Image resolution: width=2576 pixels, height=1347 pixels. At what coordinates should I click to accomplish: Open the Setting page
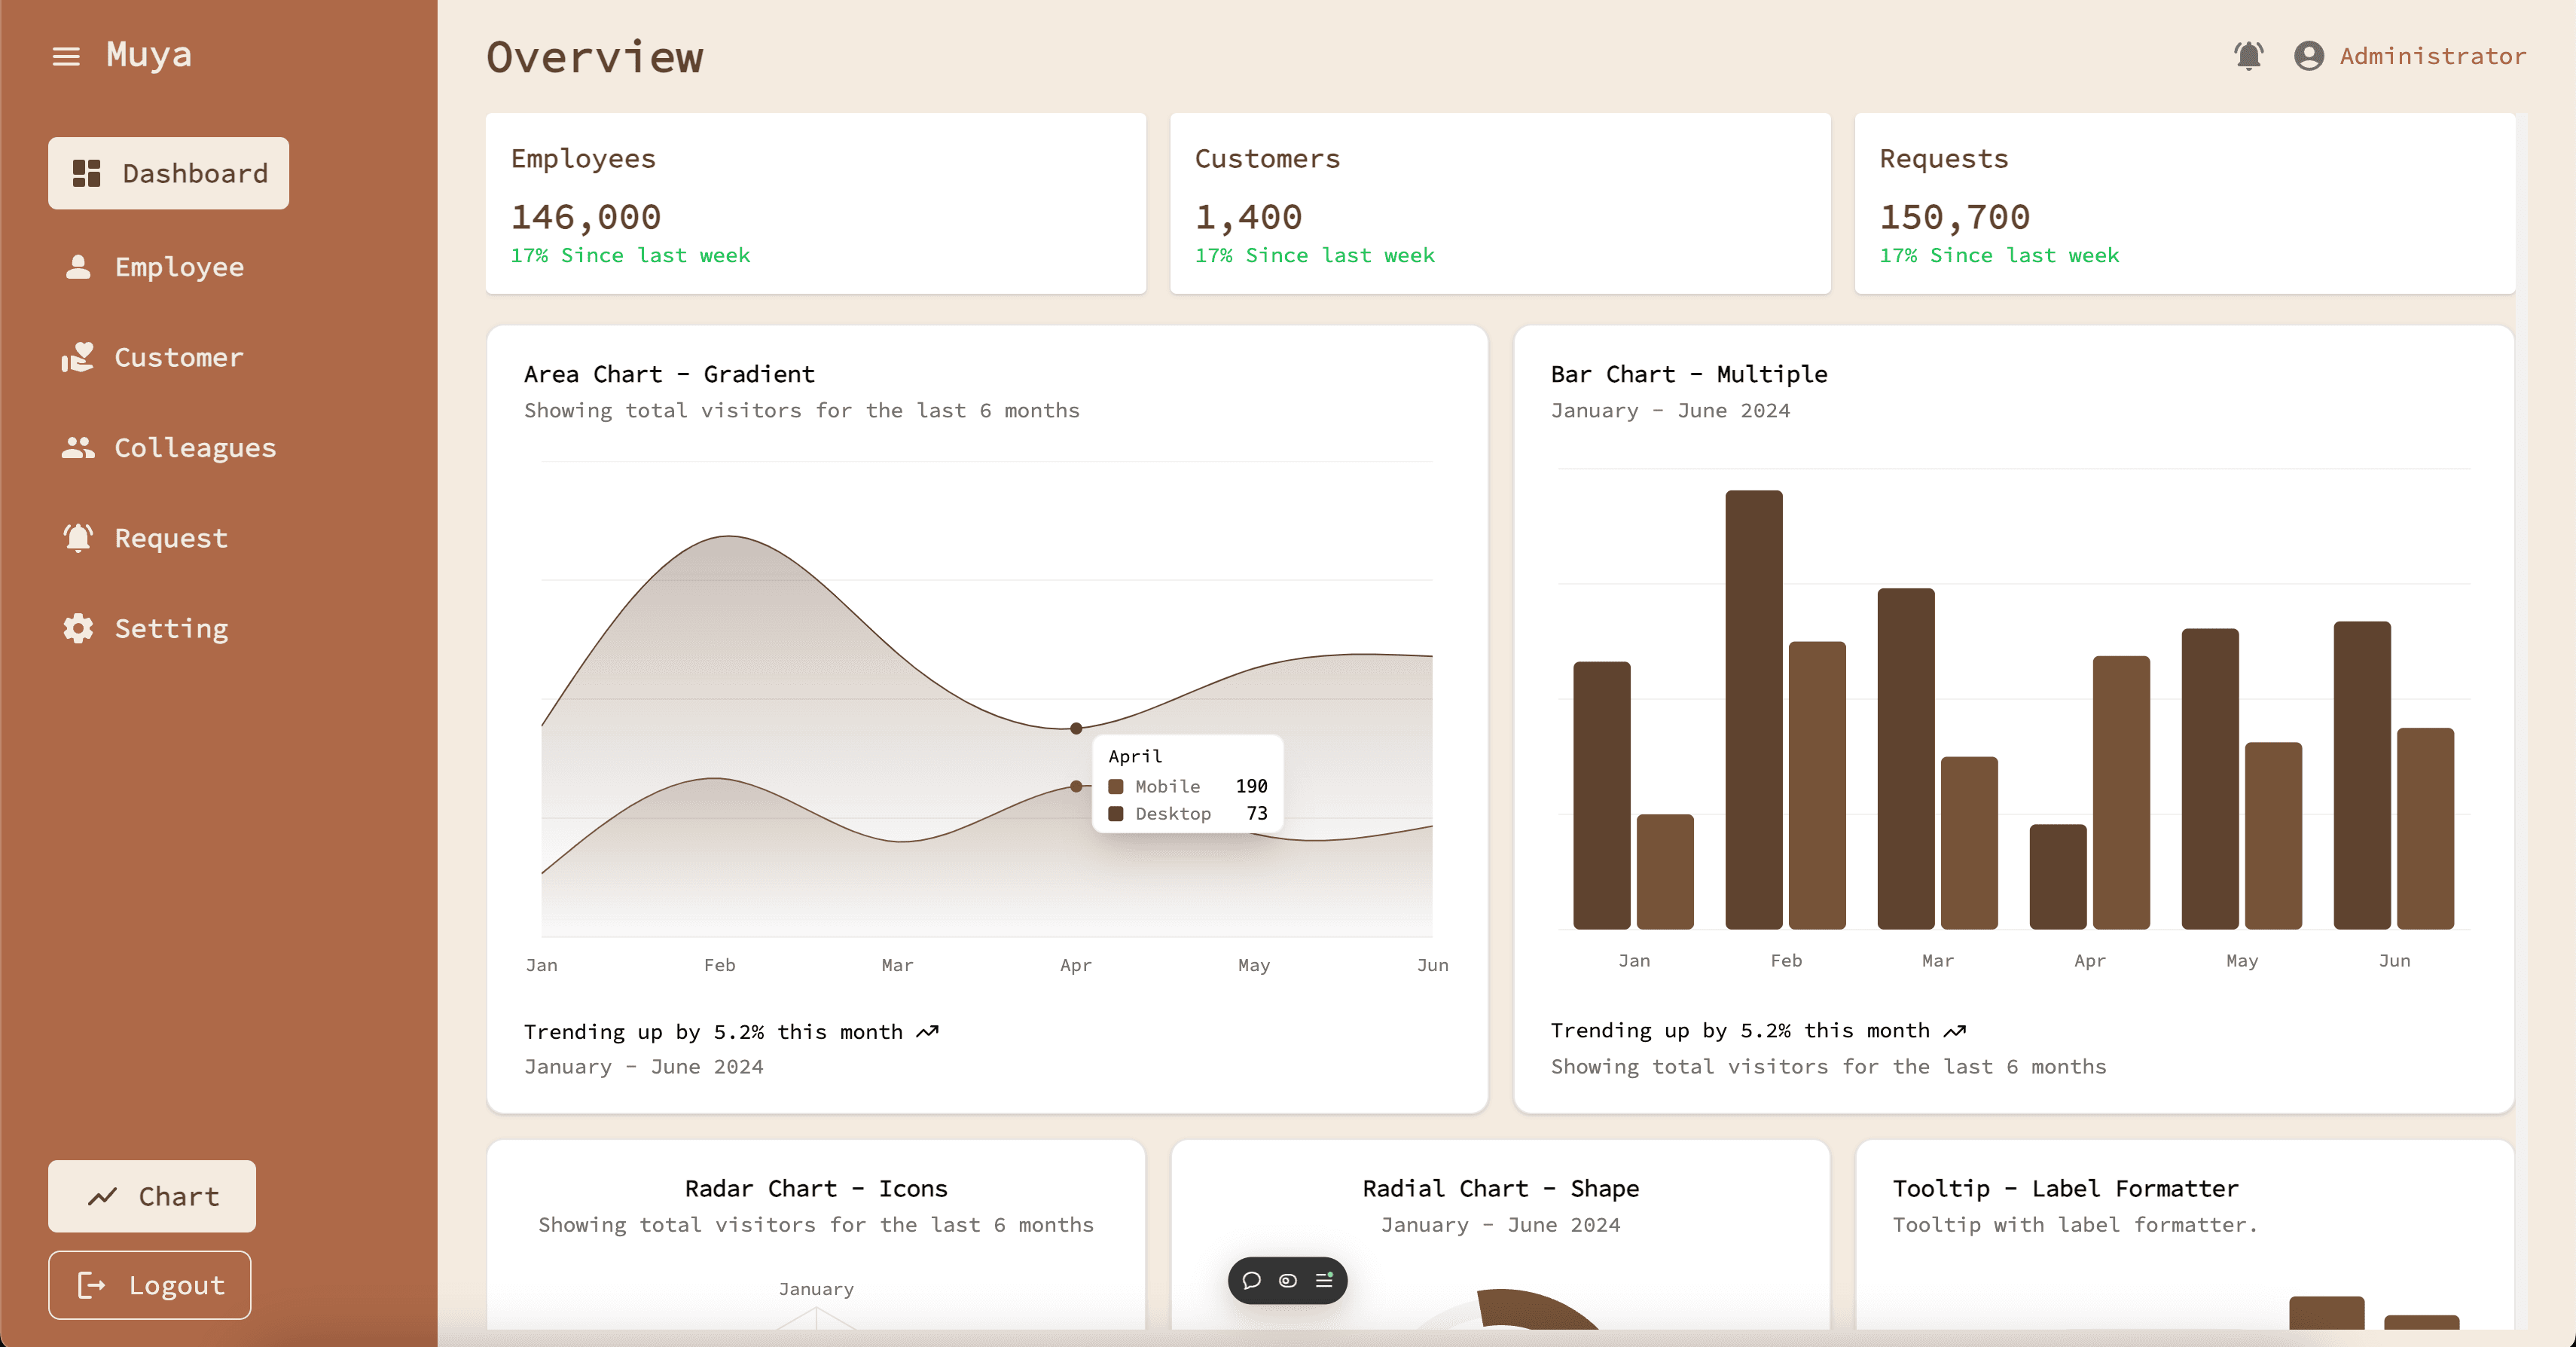point(146,628)
